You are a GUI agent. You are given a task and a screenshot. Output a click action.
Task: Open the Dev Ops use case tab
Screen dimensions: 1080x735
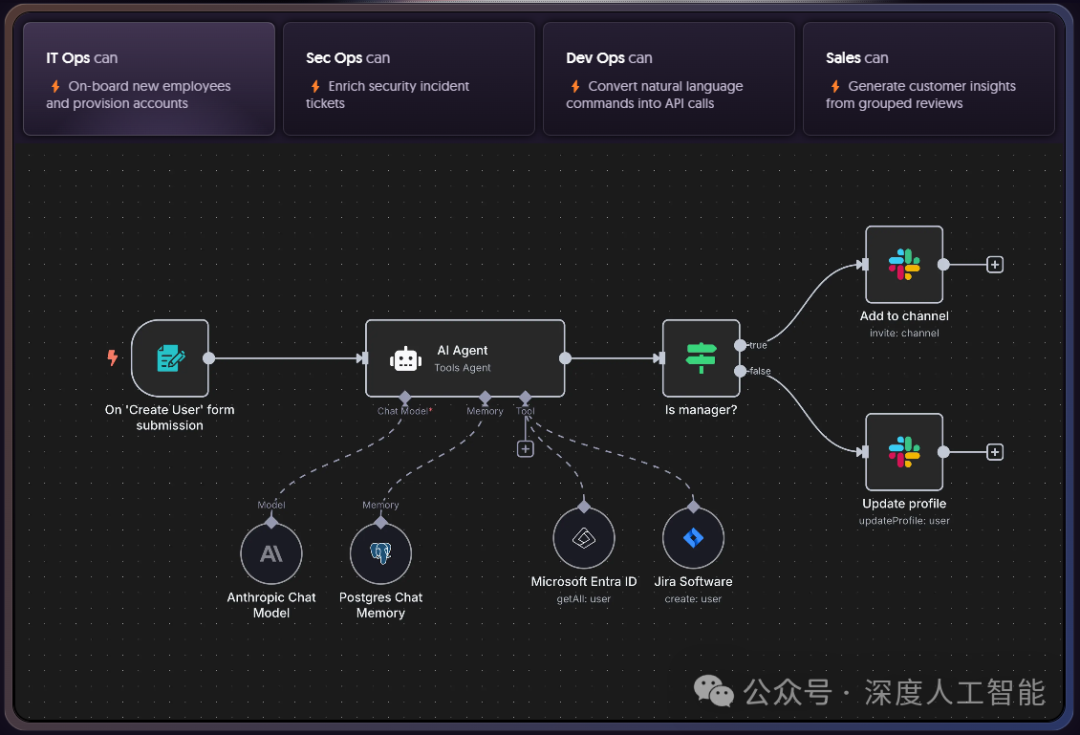pyautogui.click(x=669, y=79)
